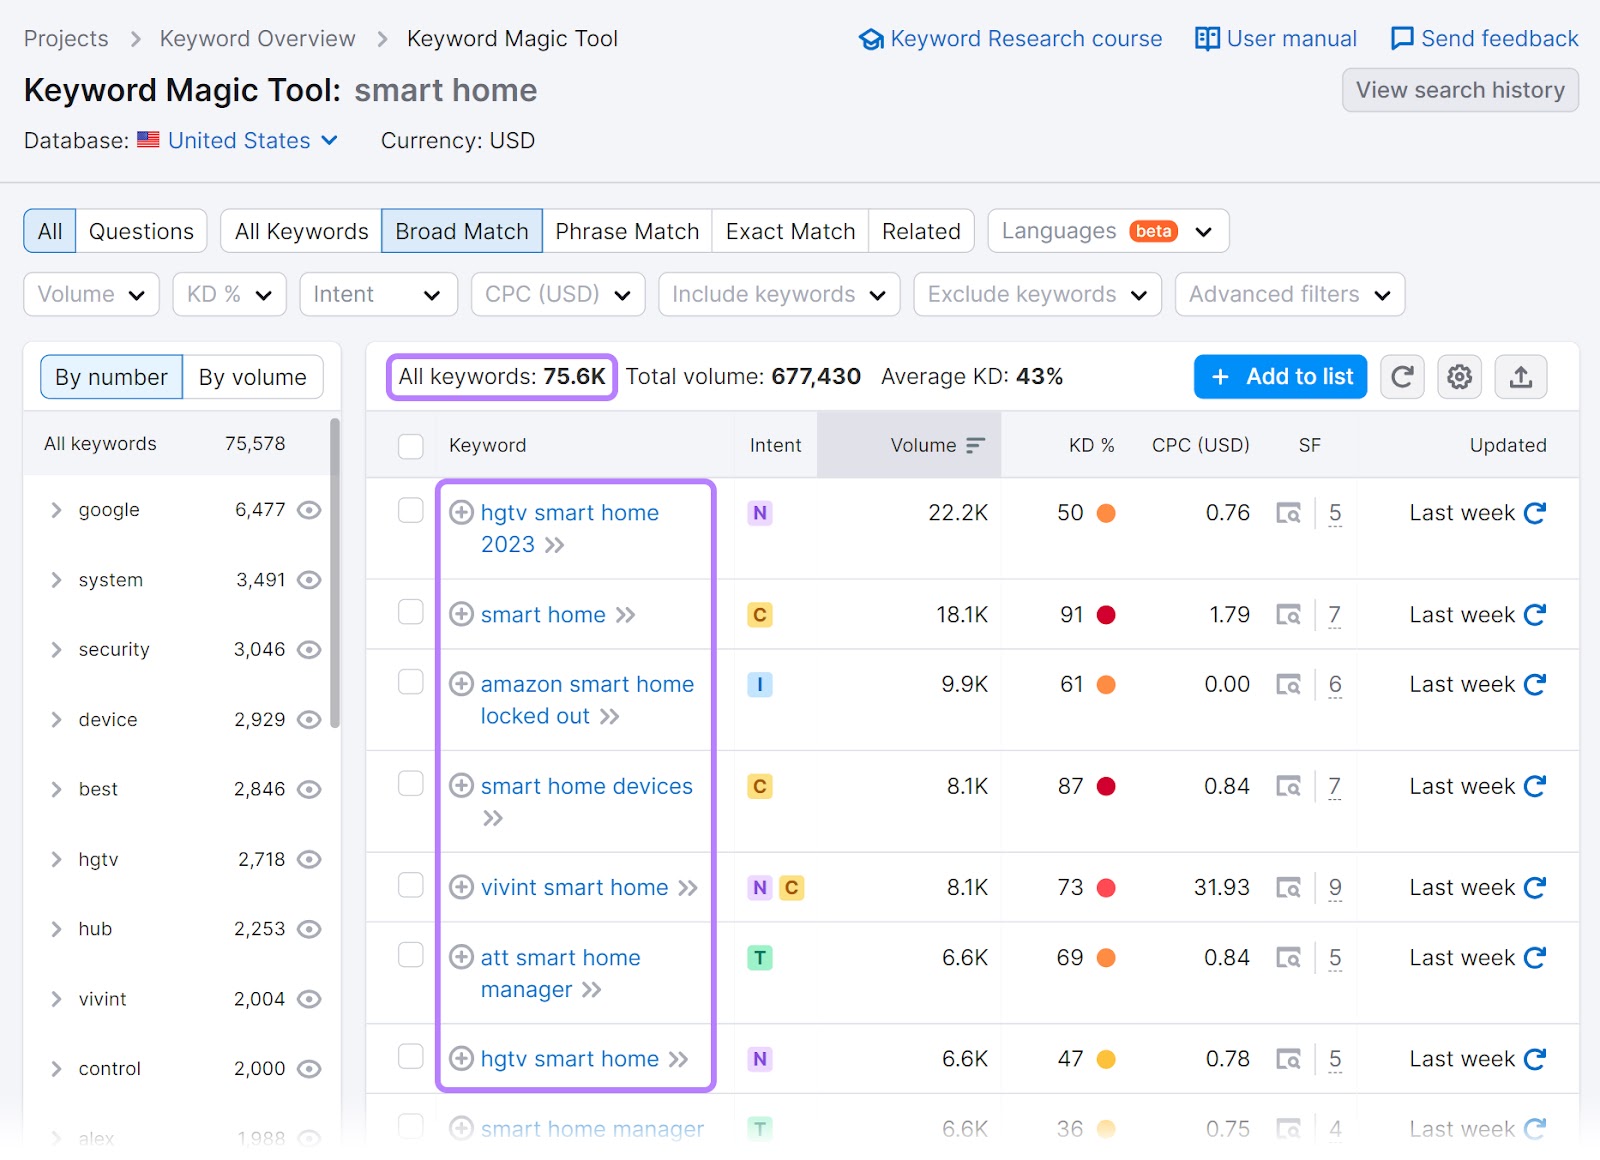Click the Send feedback icon
Image resolution: width=1600 pixels, height=1160 pixels.
click(x=1401, y=38)
